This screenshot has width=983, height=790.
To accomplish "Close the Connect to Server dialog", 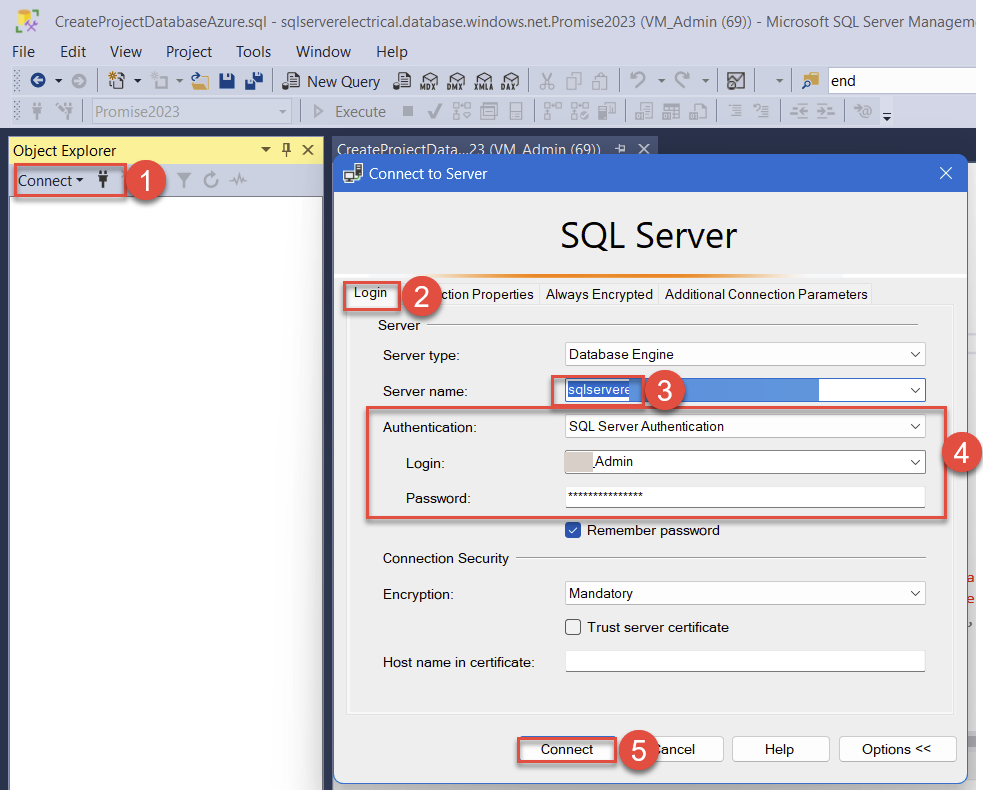I will [x=945, y=173].
